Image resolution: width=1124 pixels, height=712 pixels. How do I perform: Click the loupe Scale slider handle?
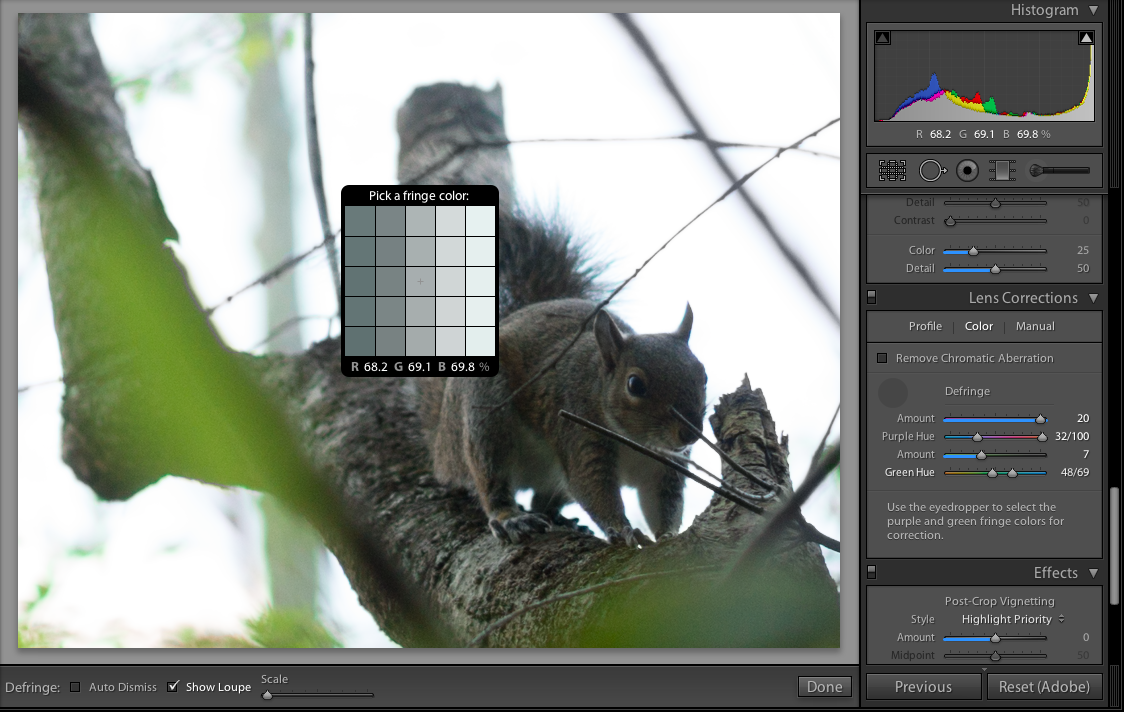pos(267,694)
